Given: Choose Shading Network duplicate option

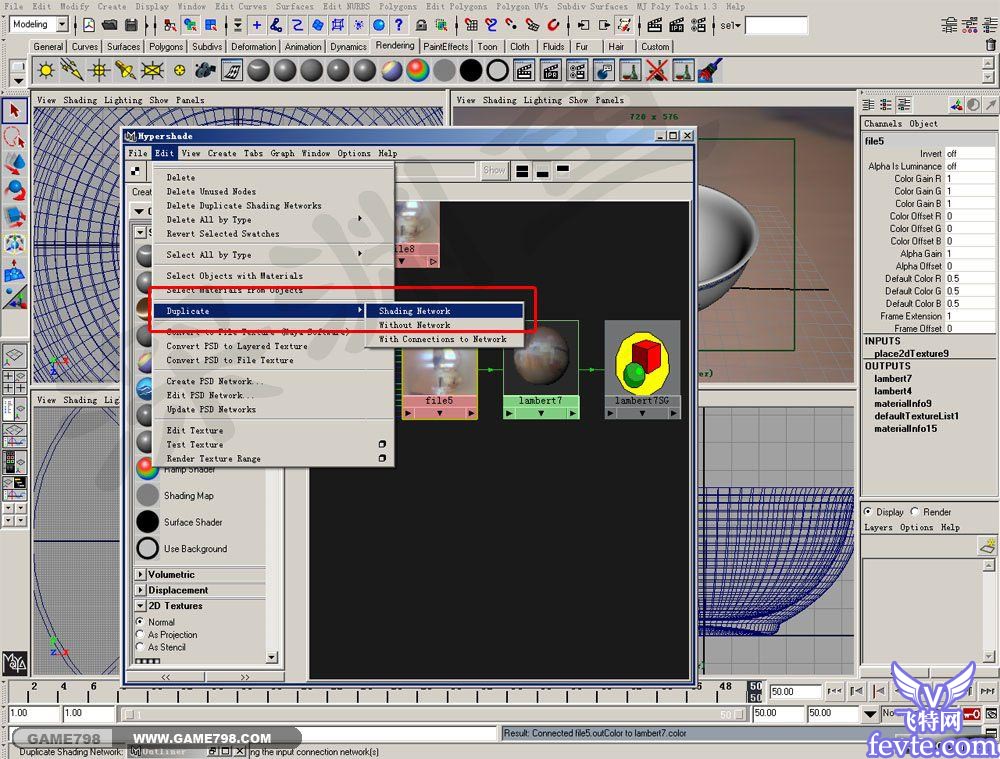Looking at the screenshot, I should click(x=445, y=311).
